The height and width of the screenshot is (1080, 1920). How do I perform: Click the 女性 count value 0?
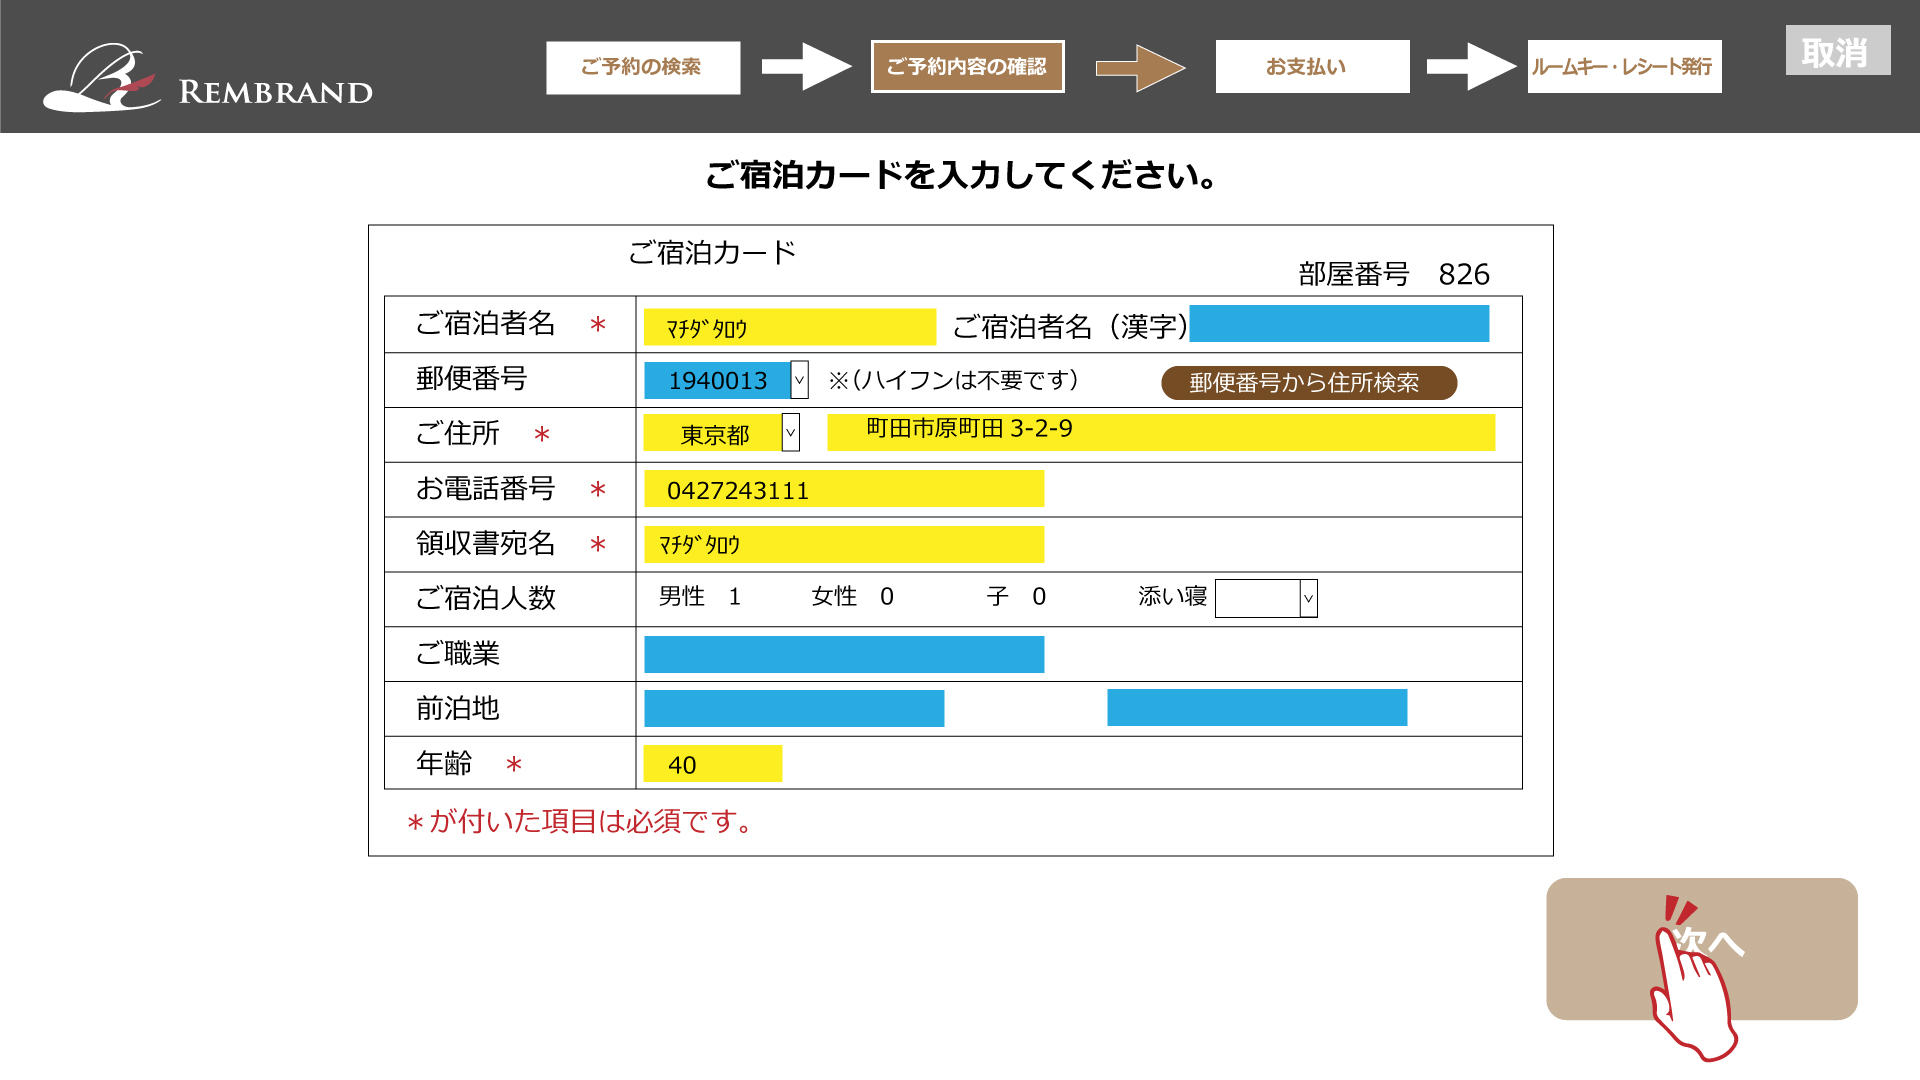887,597
